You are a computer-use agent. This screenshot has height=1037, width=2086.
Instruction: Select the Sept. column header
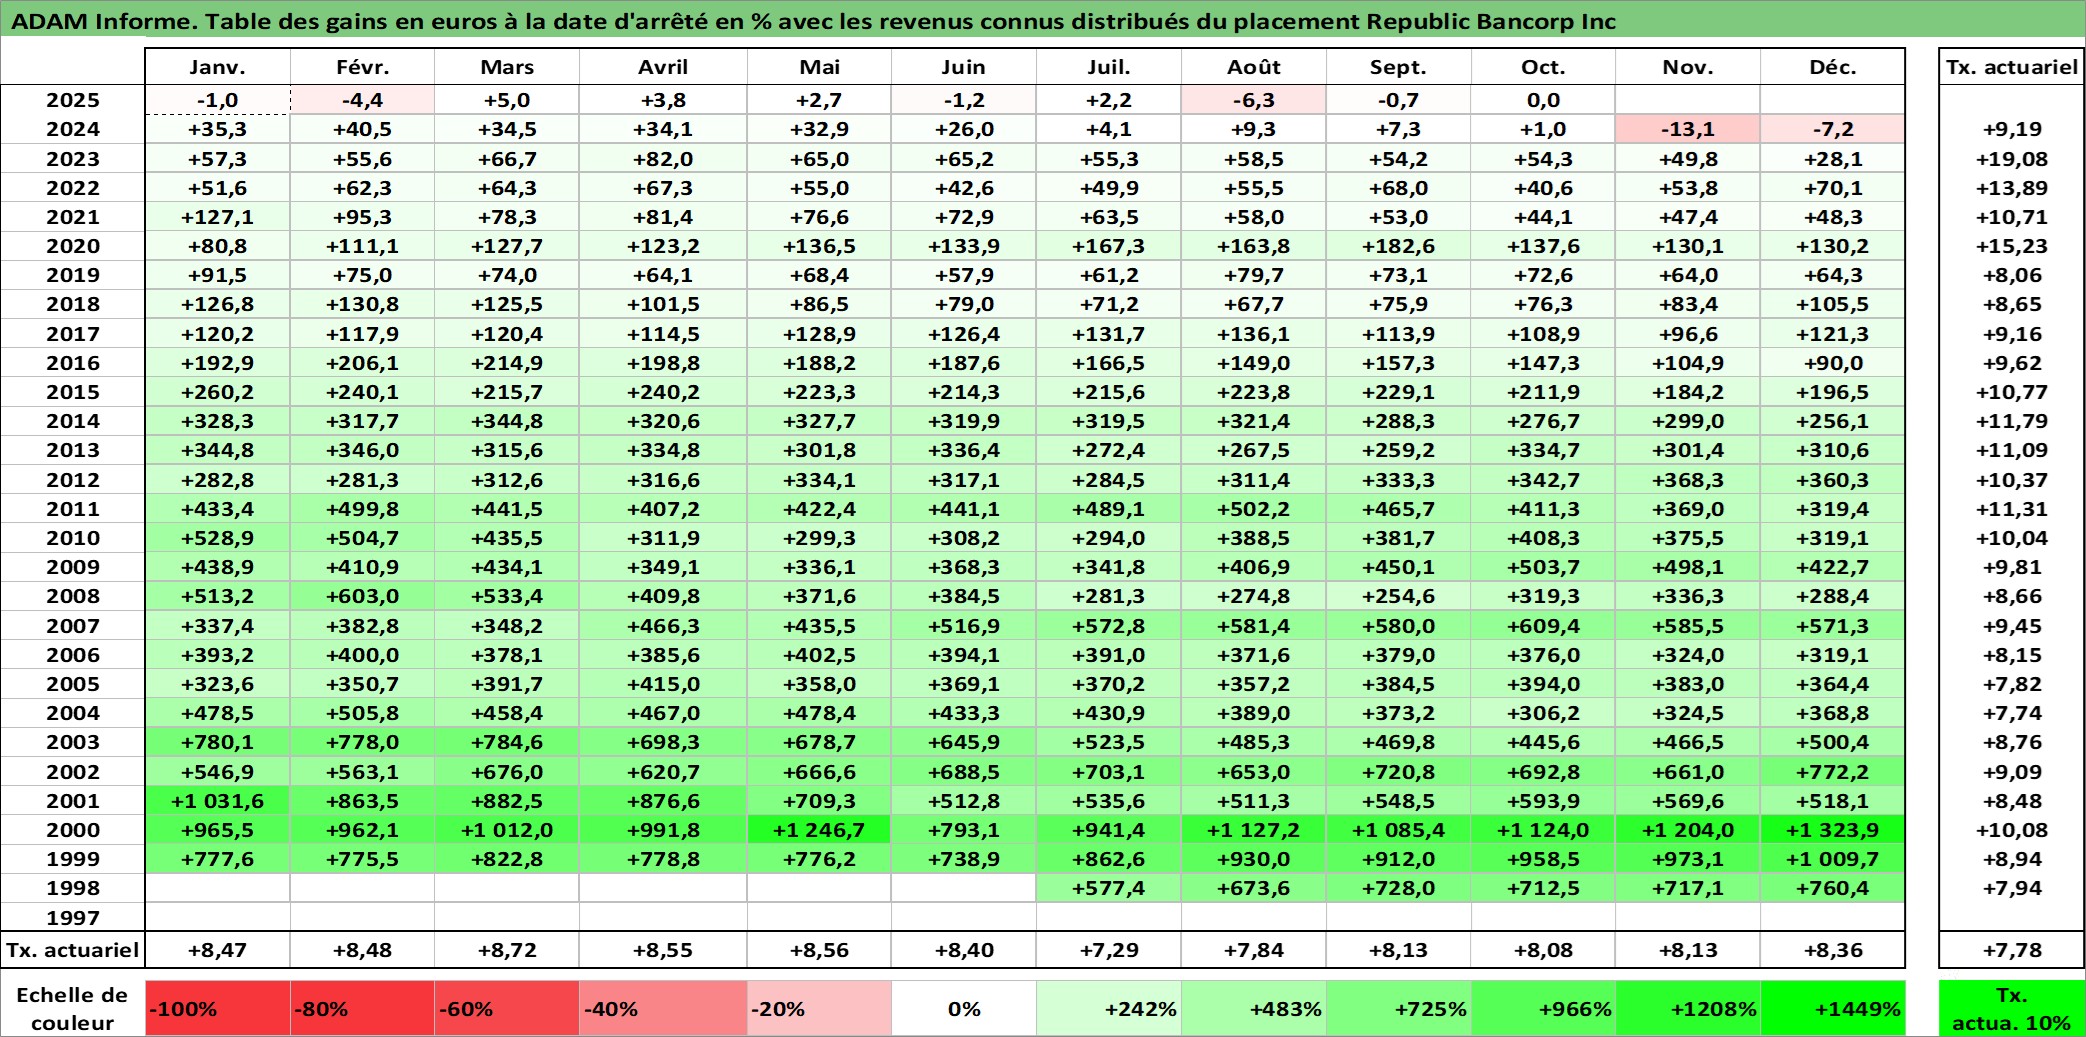click(1399, 67)
